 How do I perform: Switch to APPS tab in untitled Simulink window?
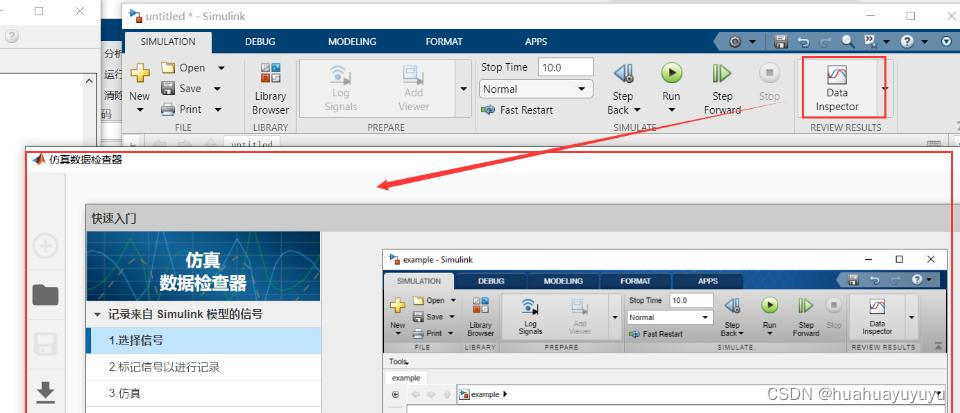(536, 42)
